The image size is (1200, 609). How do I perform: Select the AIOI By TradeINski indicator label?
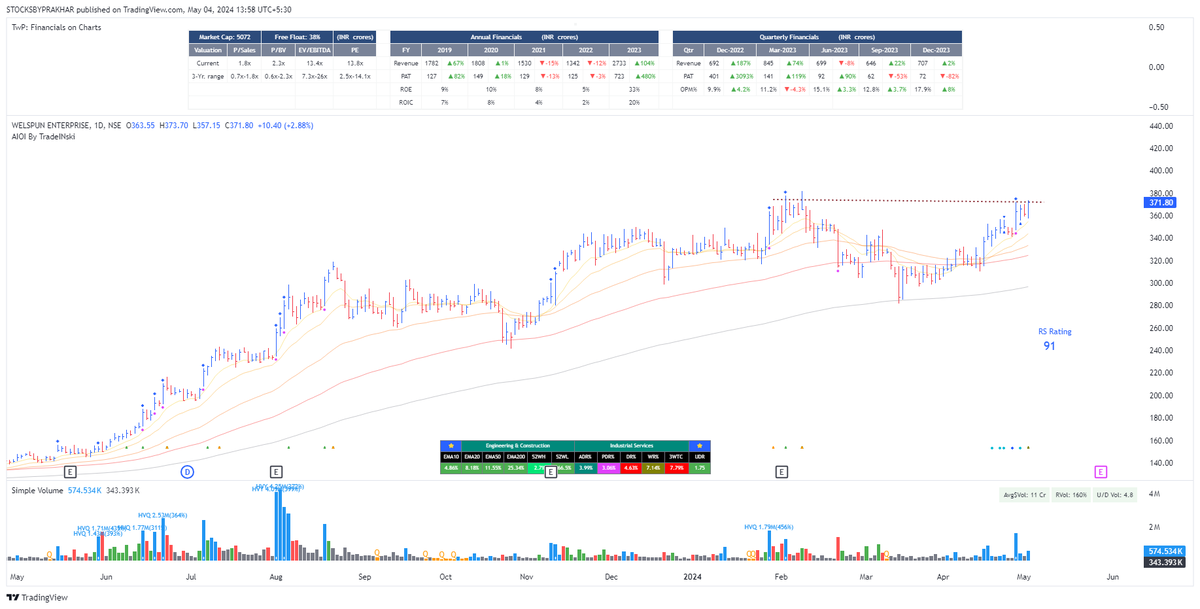coord(45,137)
